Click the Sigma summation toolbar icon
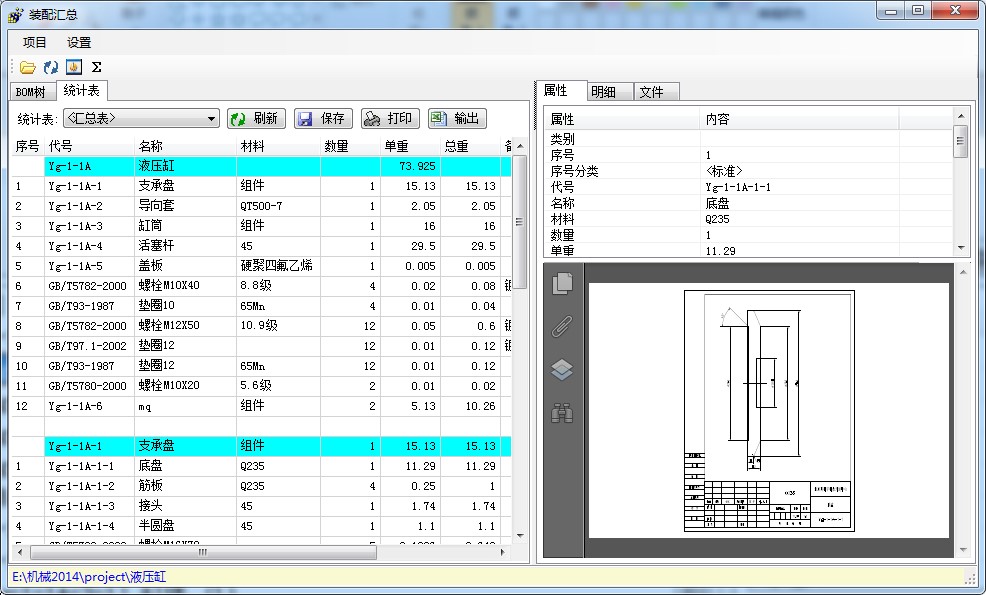Screen dimensions: 986x595 [96, 67]
